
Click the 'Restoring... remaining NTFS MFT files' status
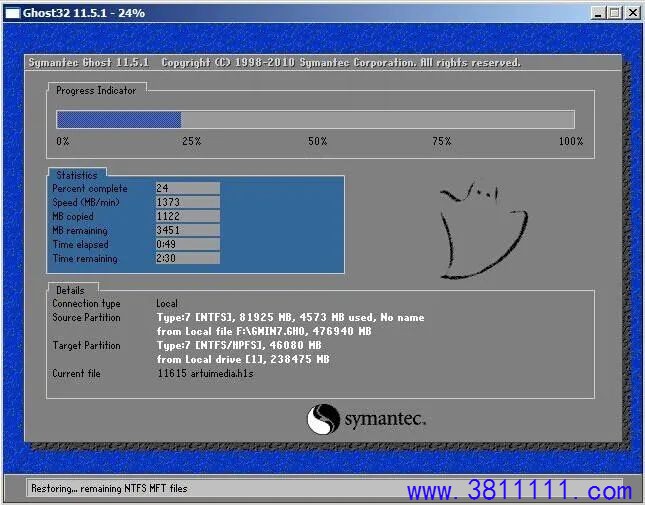[x=109, y=489]
